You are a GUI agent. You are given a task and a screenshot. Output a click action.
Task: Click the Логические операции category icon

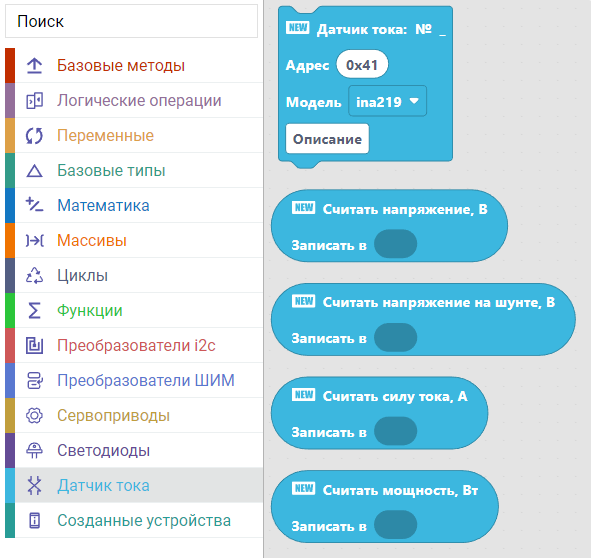(x=34, y=101)
